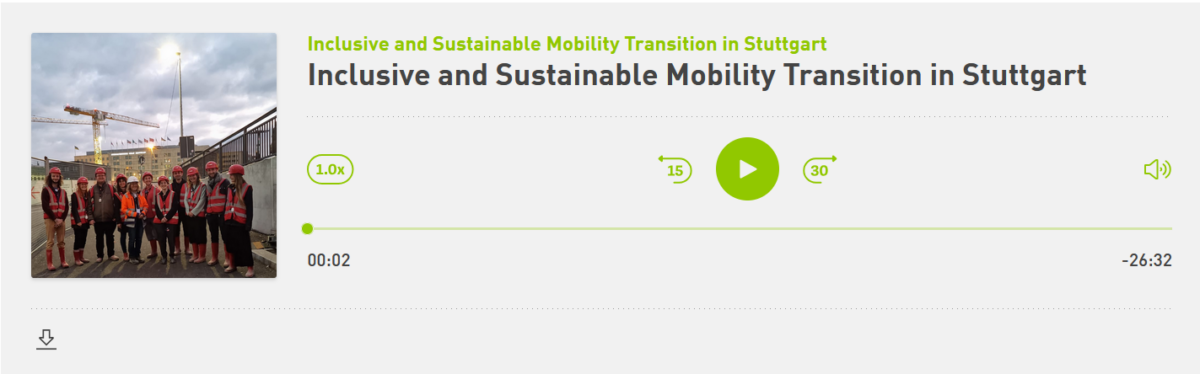The height and width of the screenshot is (374, 1200).
Task: Mute the audio with the speaker icon
Action: pos(1157,170)
